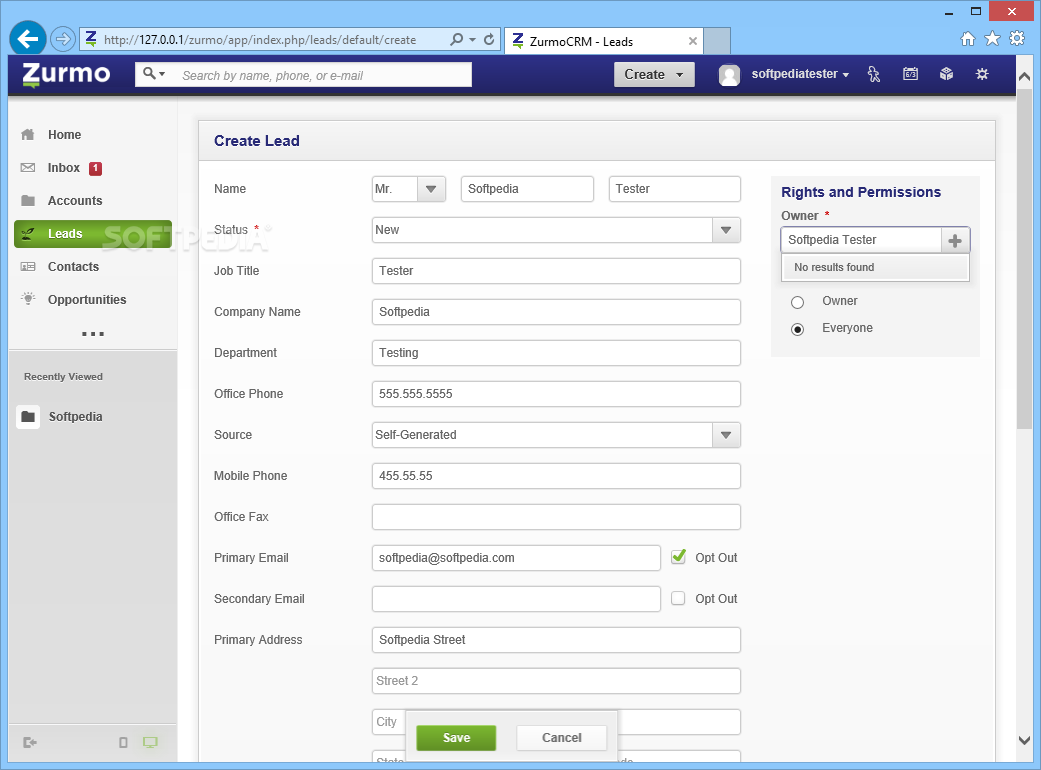Click the Zurmo logo

point(66,74)
